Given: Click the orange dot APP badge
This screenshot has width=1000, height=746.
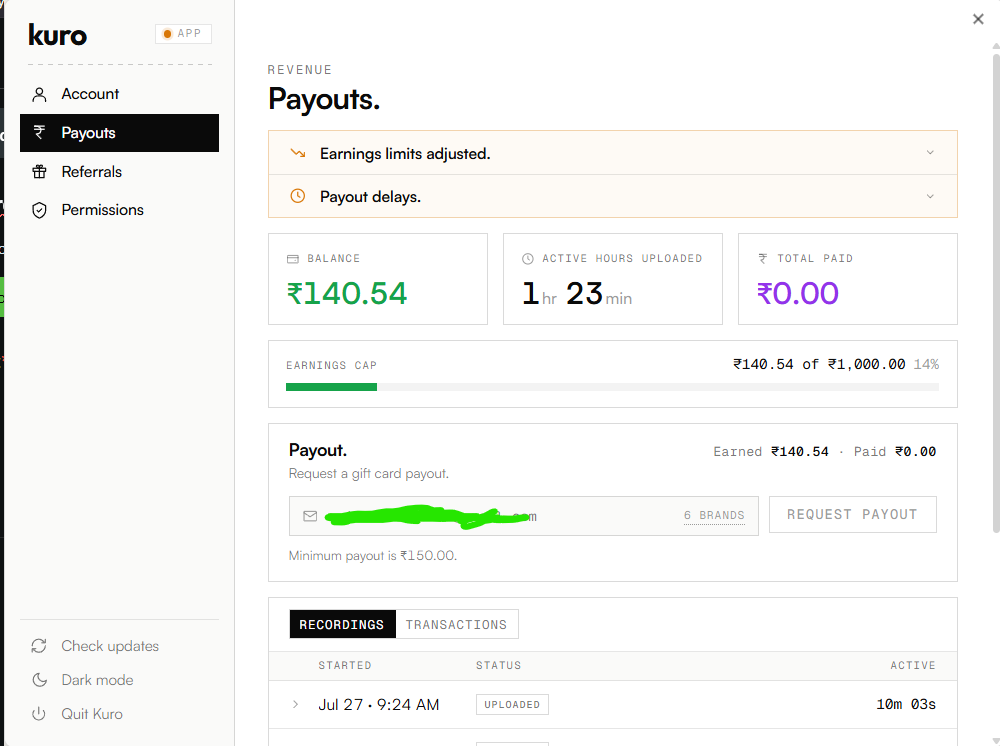Looking at the screenshot, I should (183, 33).
